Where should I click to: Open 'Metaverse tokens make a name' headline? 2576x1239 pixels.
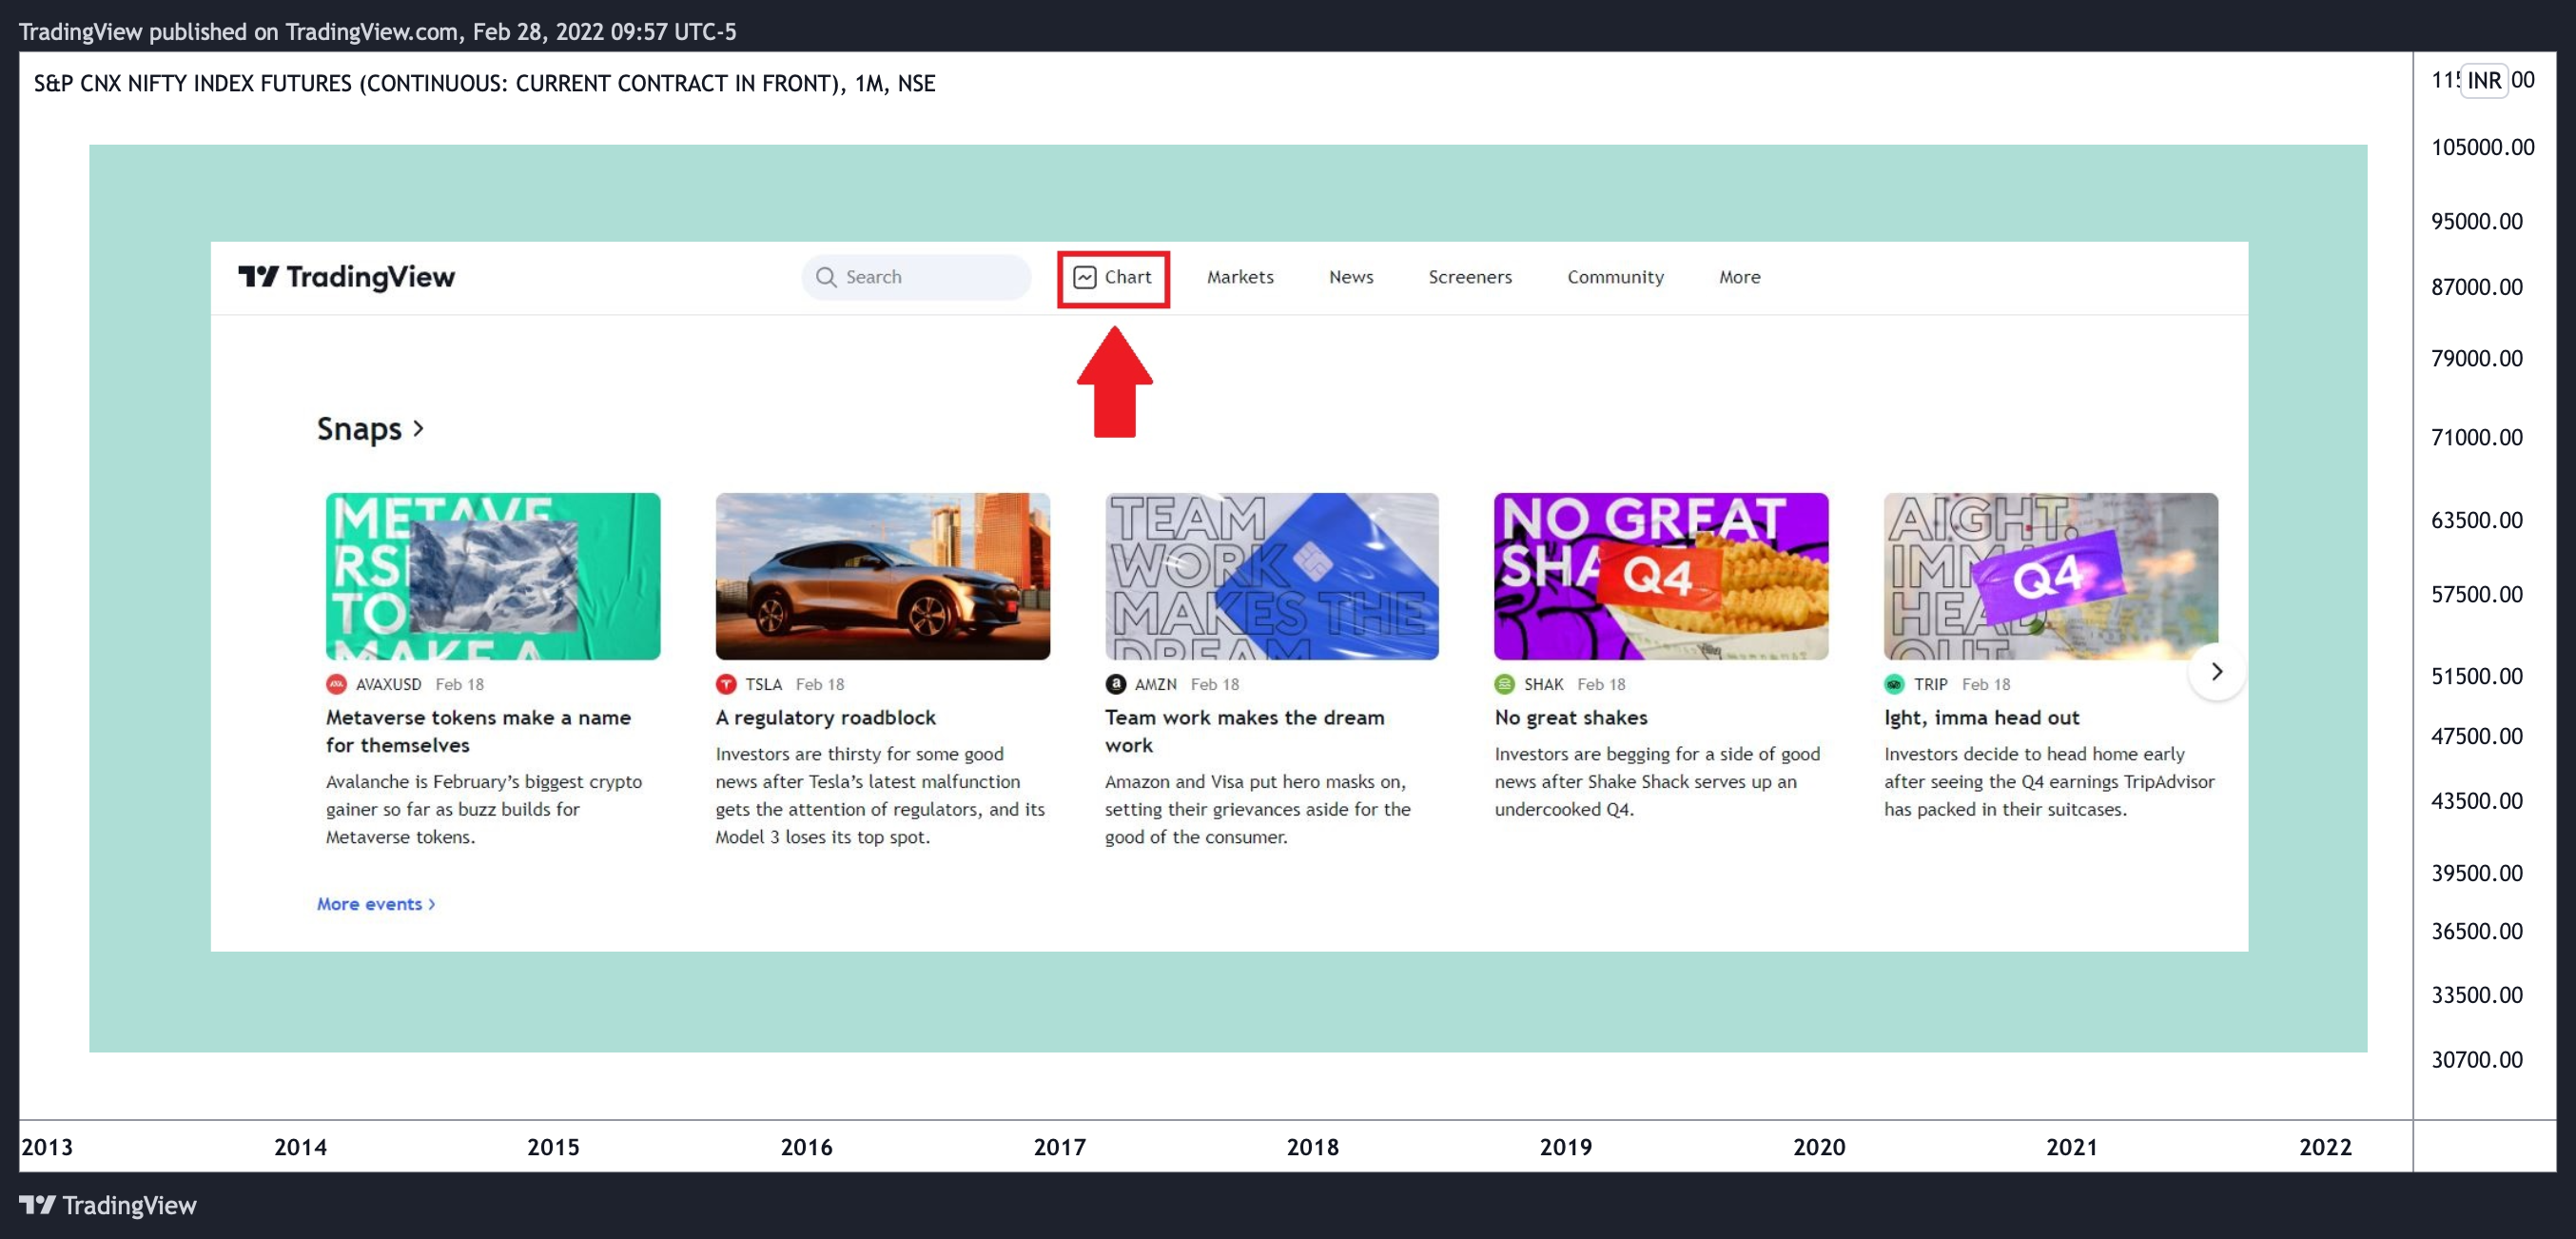478,731
